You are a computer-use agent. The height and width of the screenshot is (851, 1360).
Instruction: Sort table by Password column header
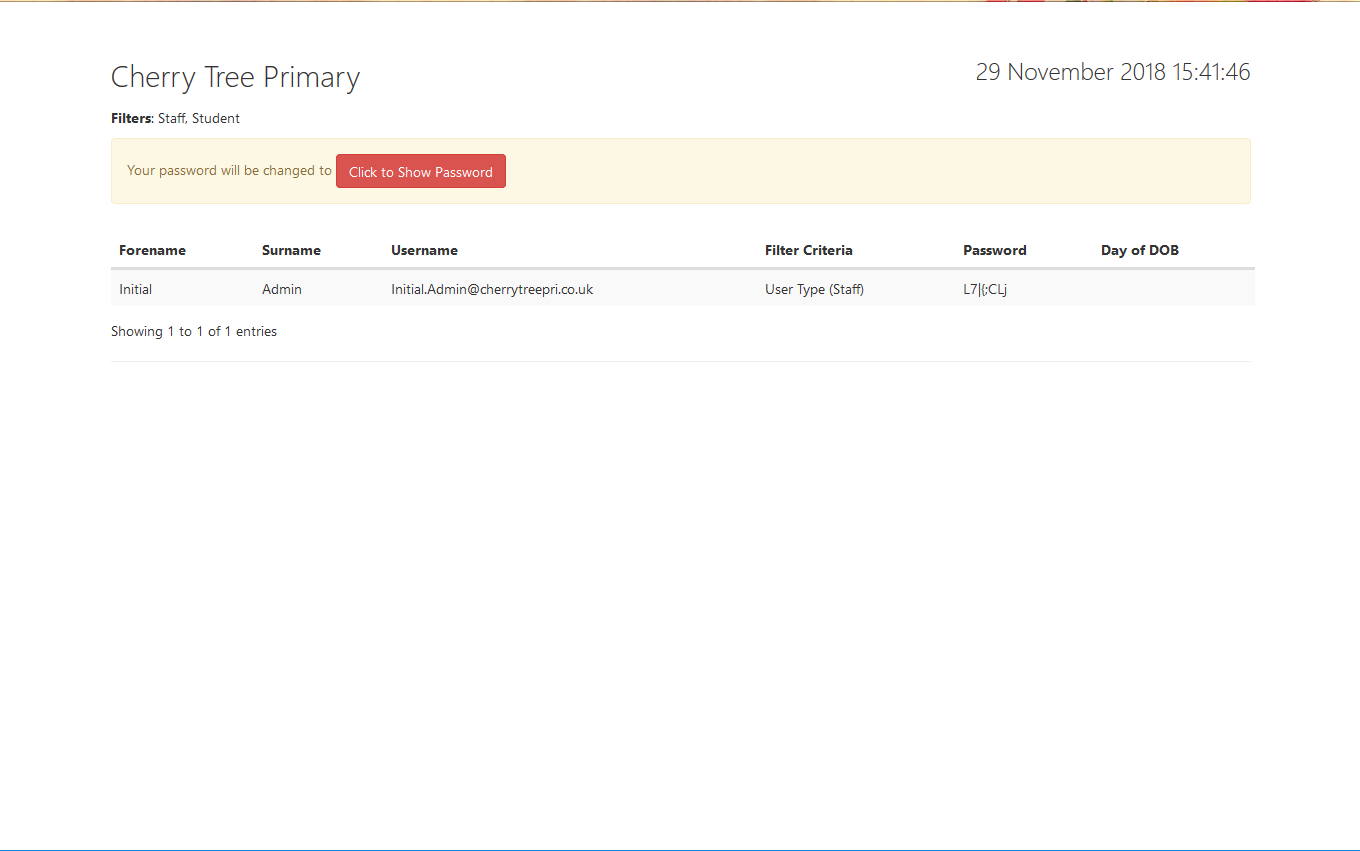(995, 250)
